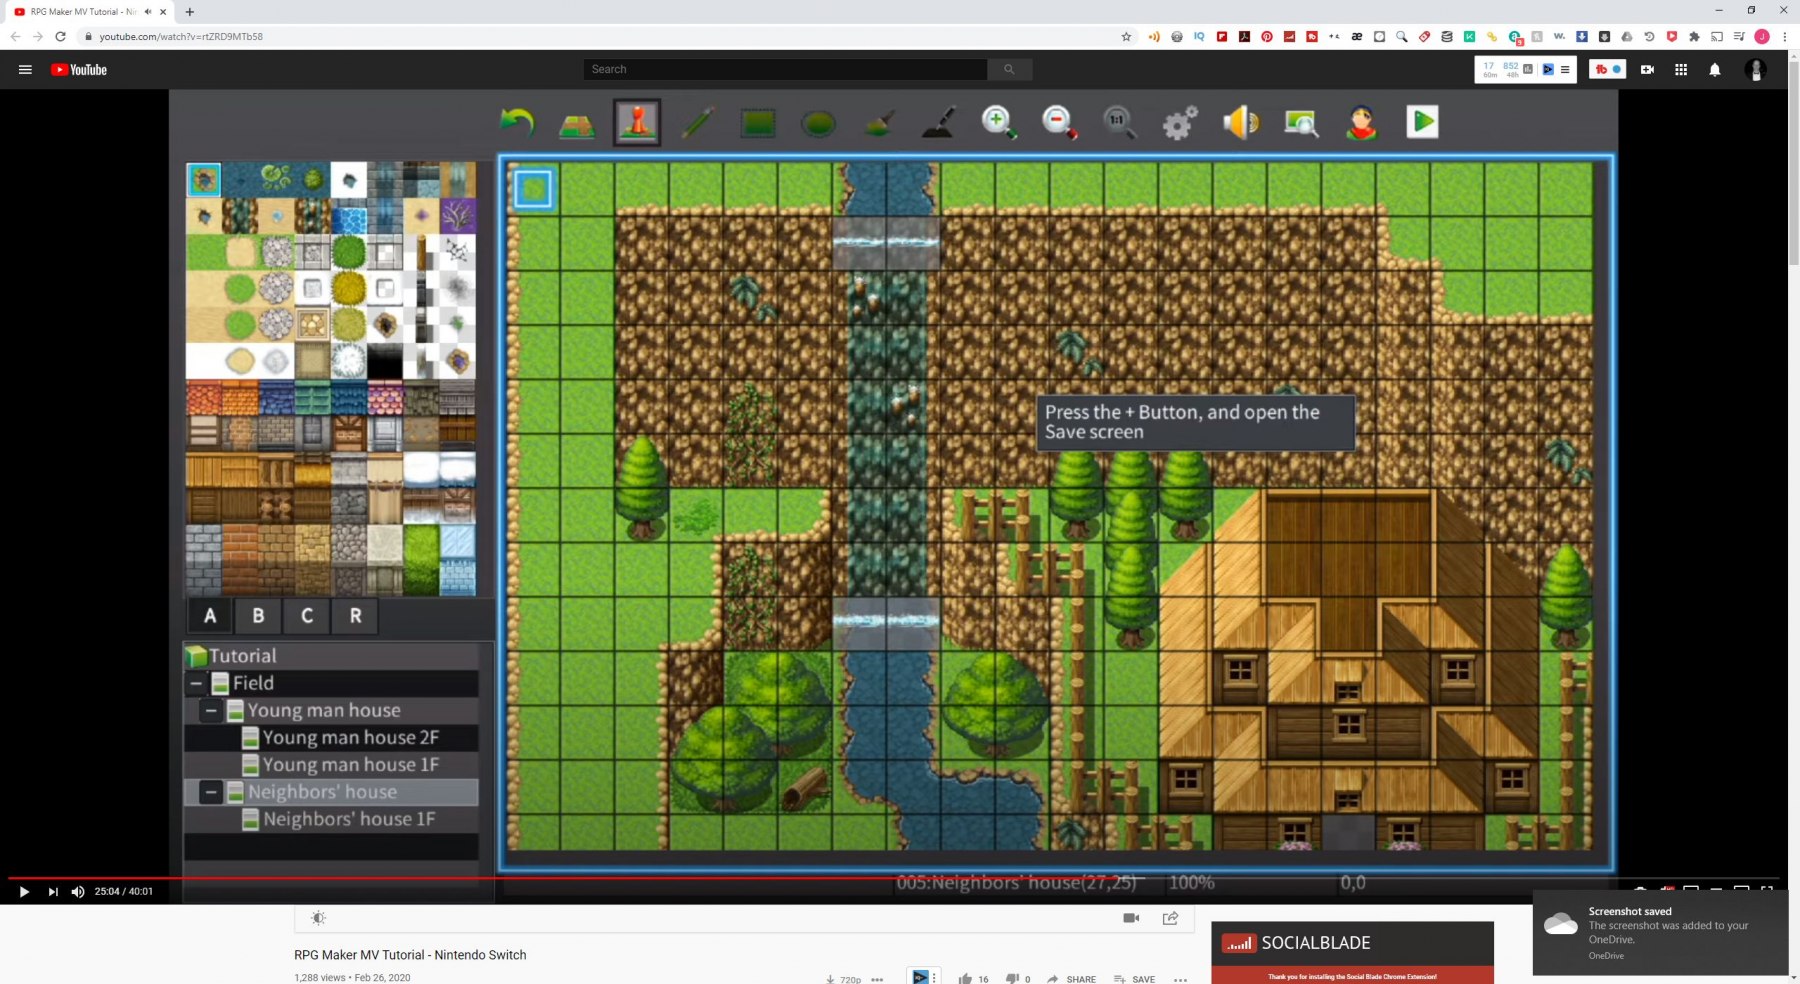Open the SOCIALBLADE extension panel header

(x=1352, y=943)
